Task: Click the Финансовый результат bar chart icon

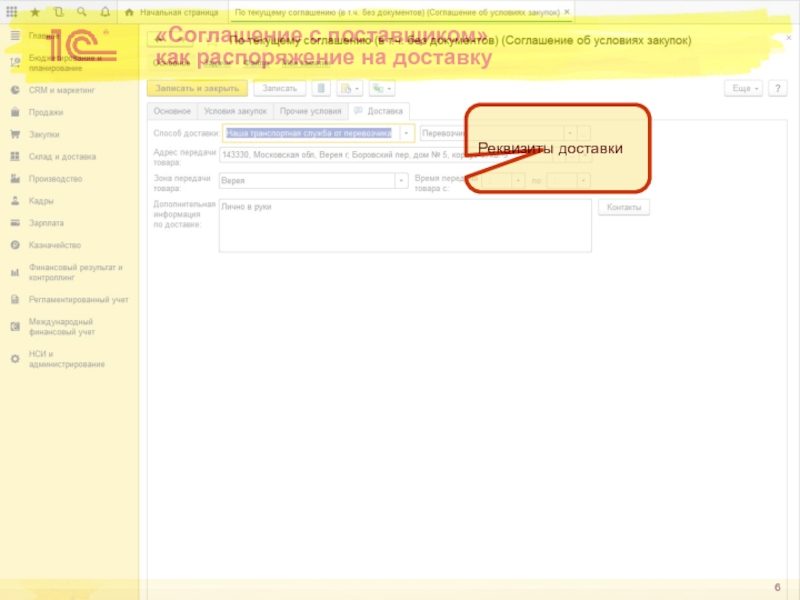Action: pos(15,272)
